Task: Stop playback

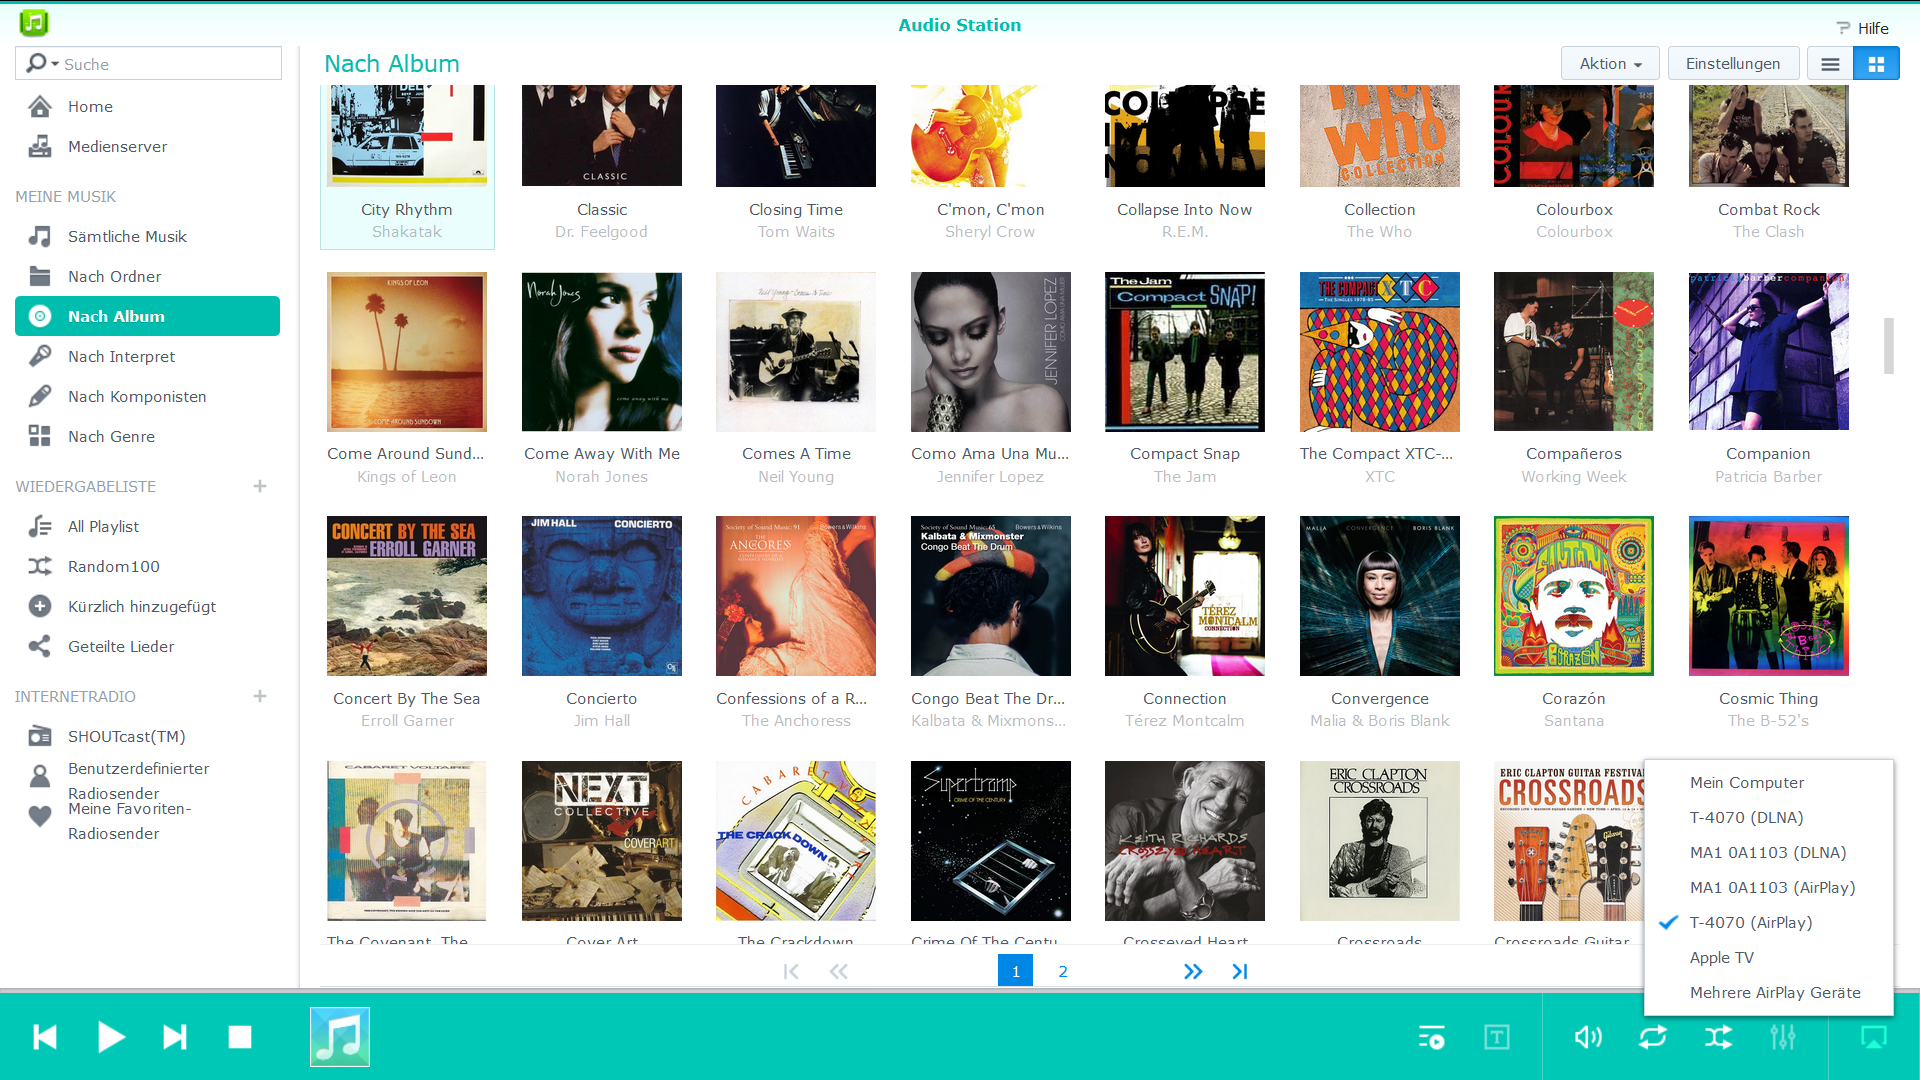Action: (x=240, y=1037)
